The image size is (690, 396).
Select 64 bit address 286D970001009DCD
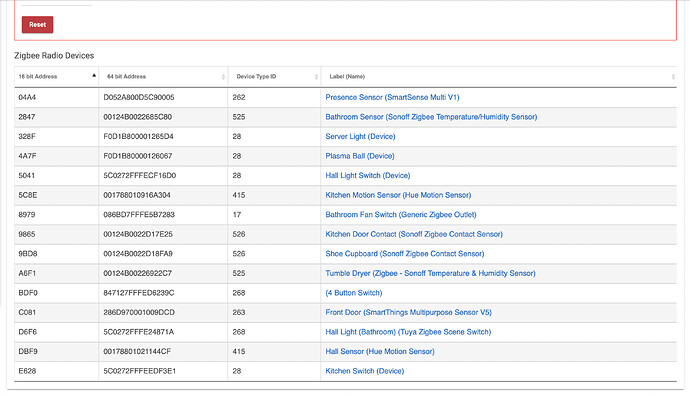pos(139,312)
